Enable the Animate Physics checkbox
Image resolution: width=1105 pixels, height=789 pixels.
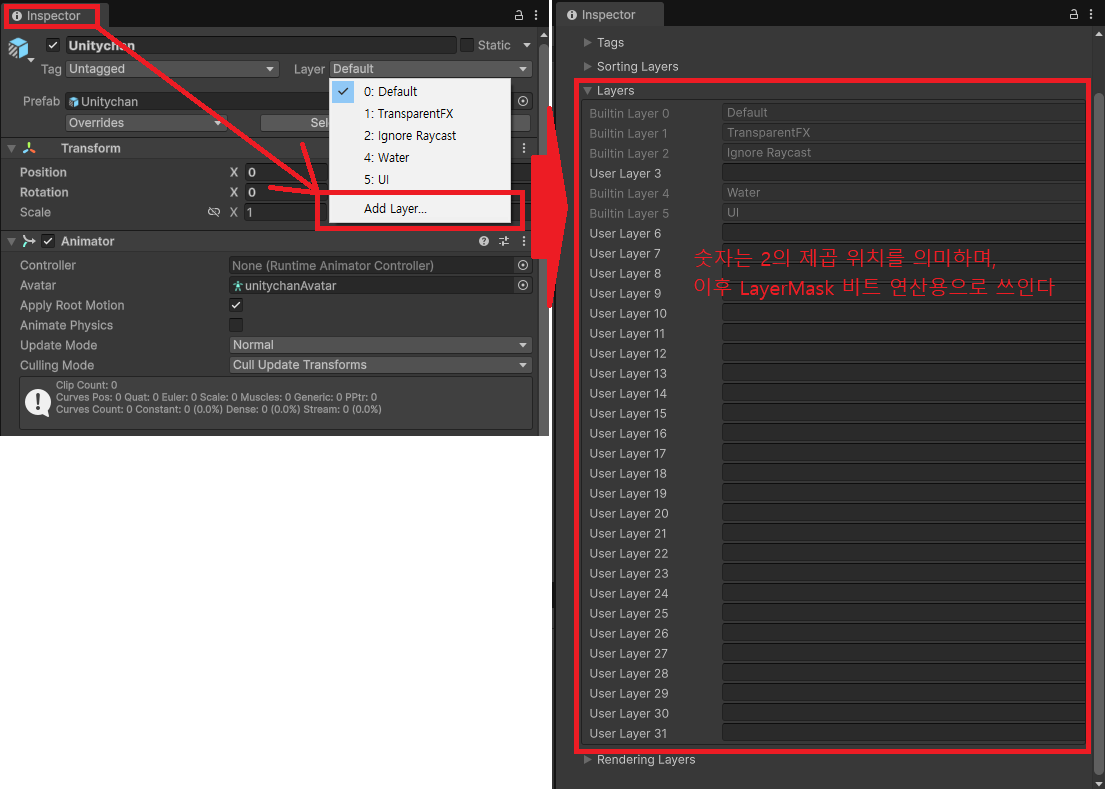coord(236,325)
